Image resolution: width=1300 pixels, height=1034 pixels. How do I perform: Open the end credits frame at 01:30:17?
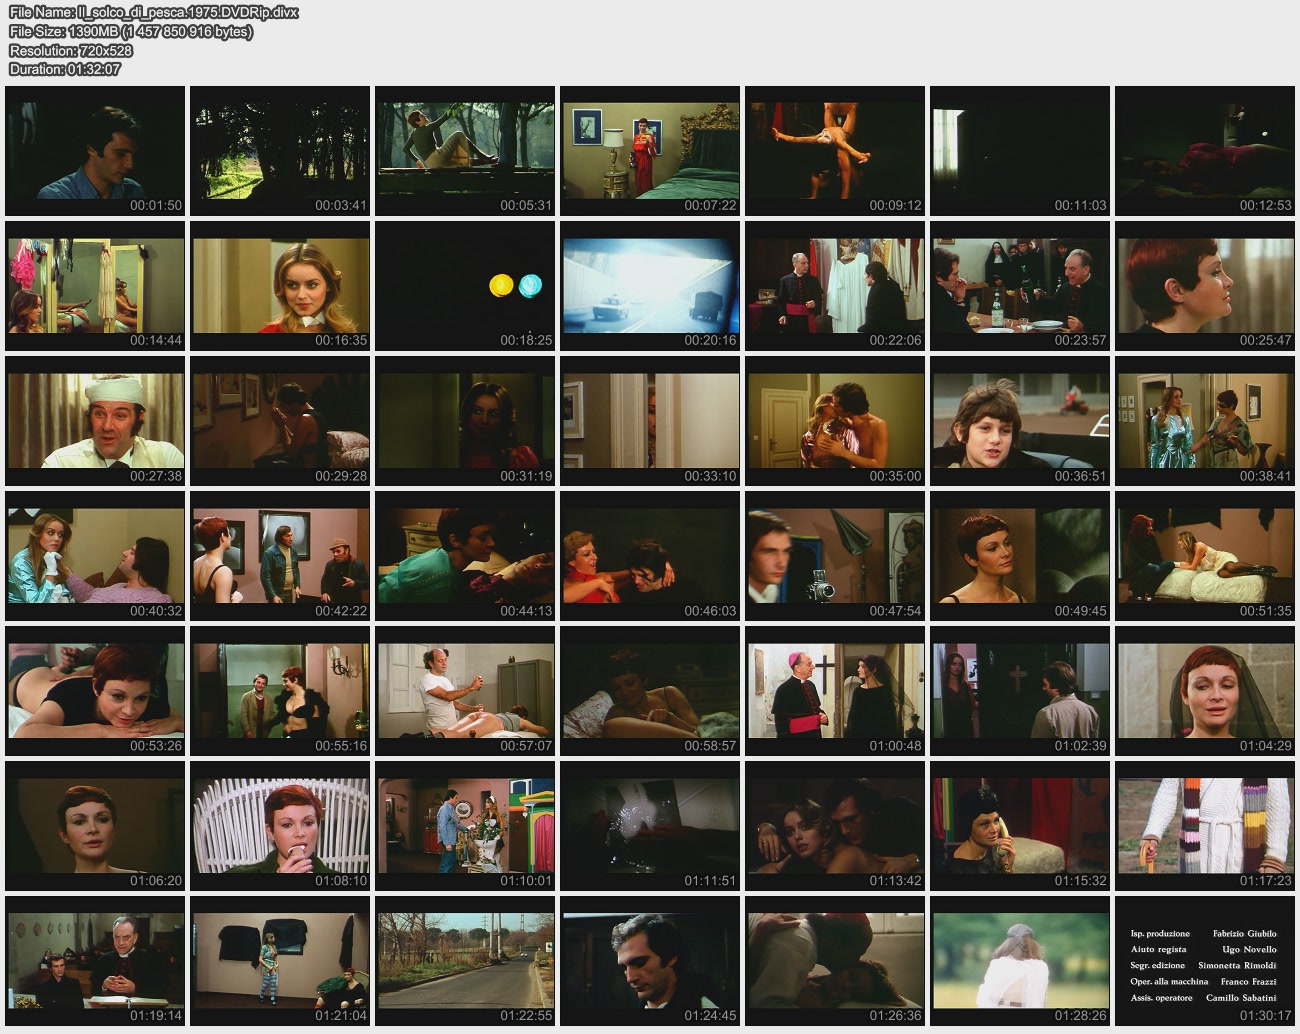coord(1205,961)
